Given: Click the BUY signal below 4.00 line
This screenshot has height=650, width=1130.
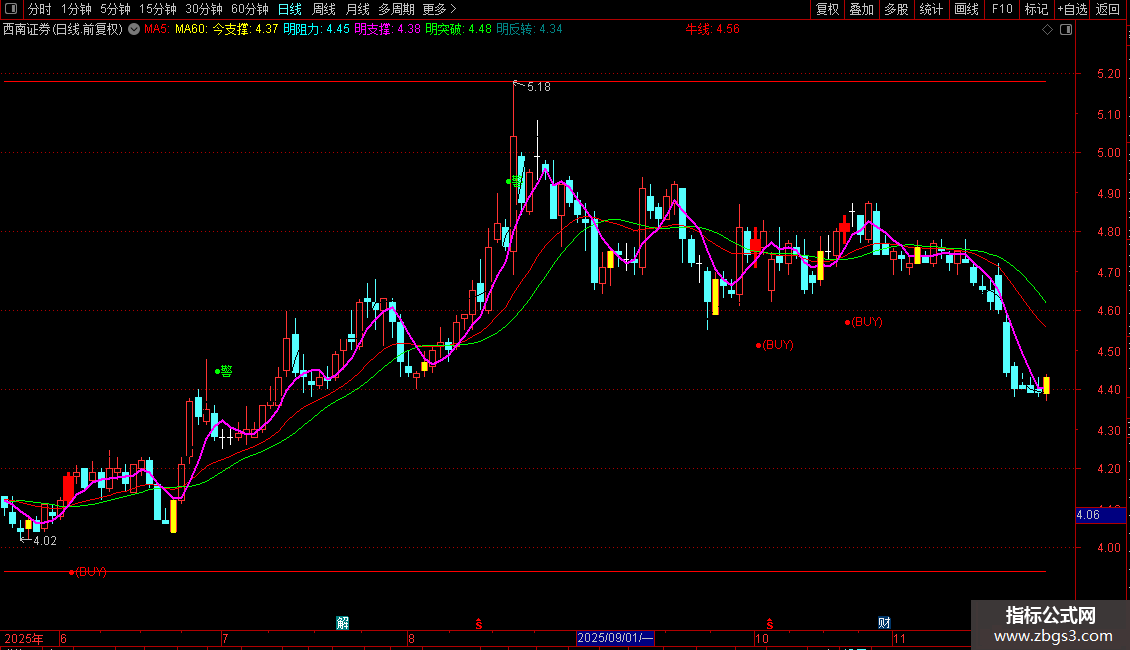Looking at the screenshot, I should [88, 571].
